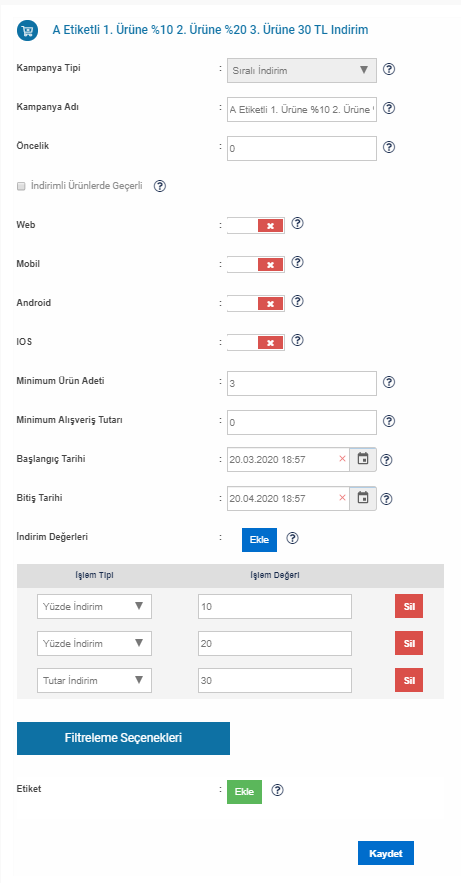The image size is (461, 883).
Task: Click the blue Ekle discount button
Action: point(259,539)
